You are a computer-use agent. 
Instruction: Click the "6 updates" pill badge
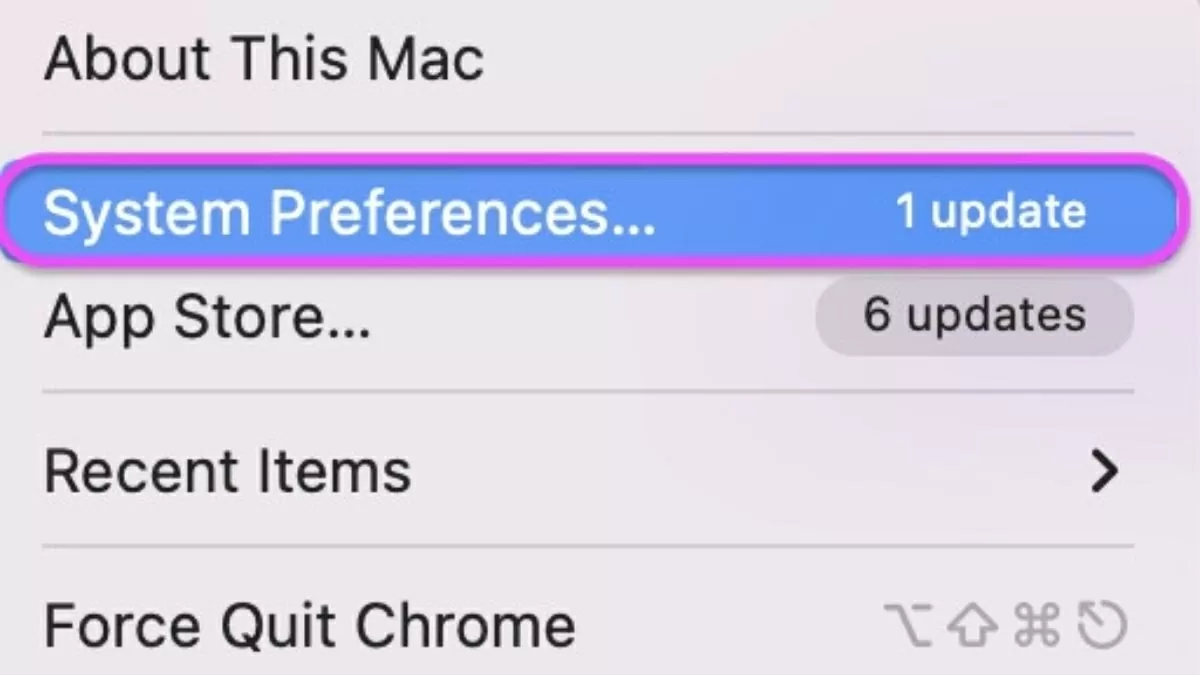point(974,316)
